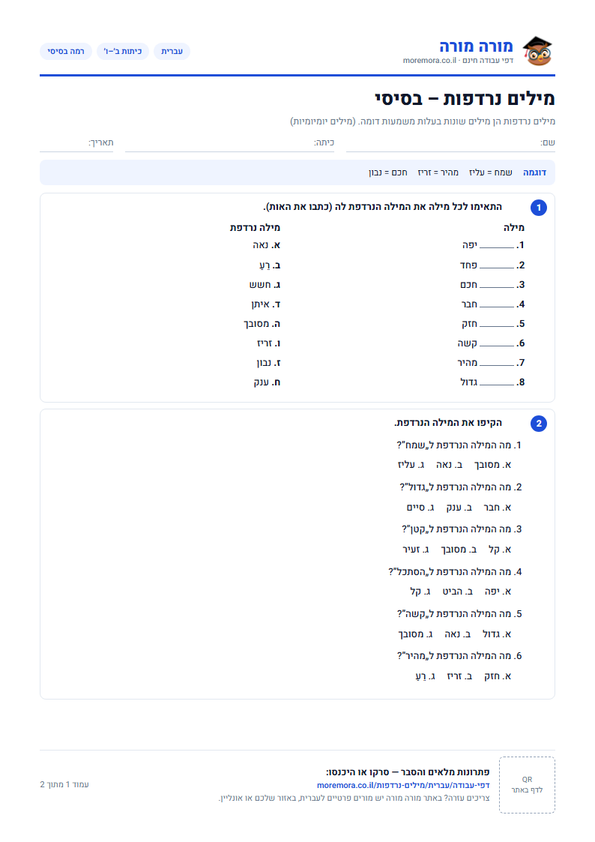The image size is (595, 842).
Task: Select the עברית subject tag
Action: coord(172,51)
